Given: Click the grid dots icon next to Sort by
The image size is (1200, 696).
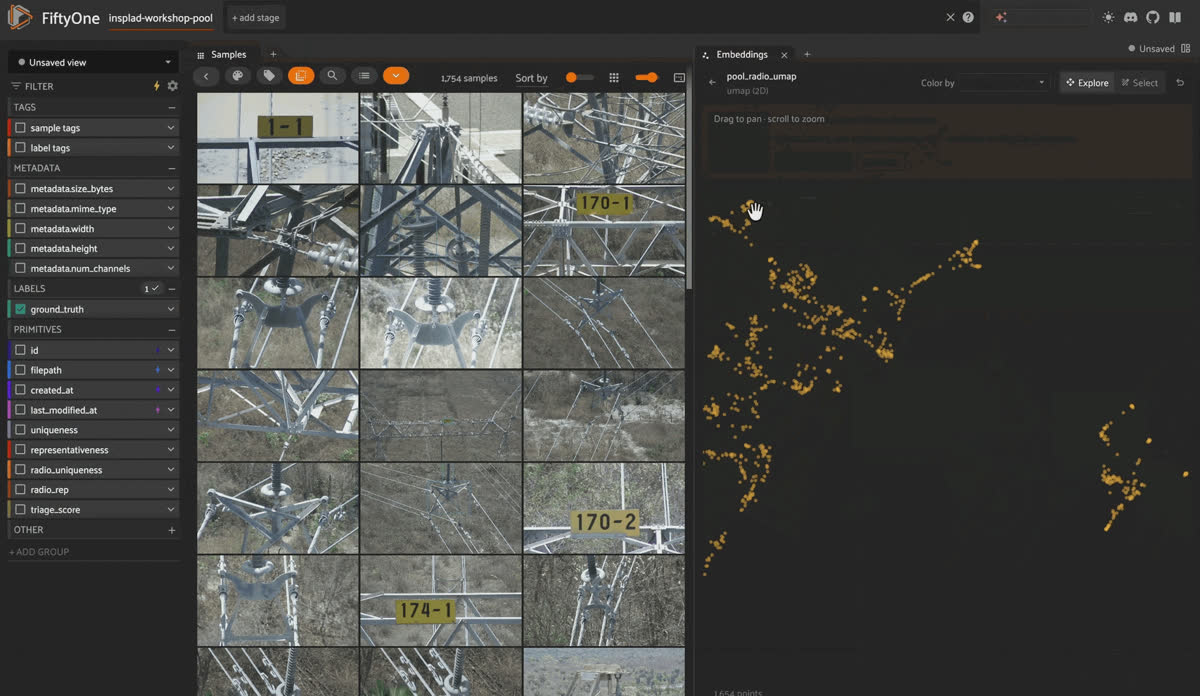Looking at the screenshot, I should point(614,78).
